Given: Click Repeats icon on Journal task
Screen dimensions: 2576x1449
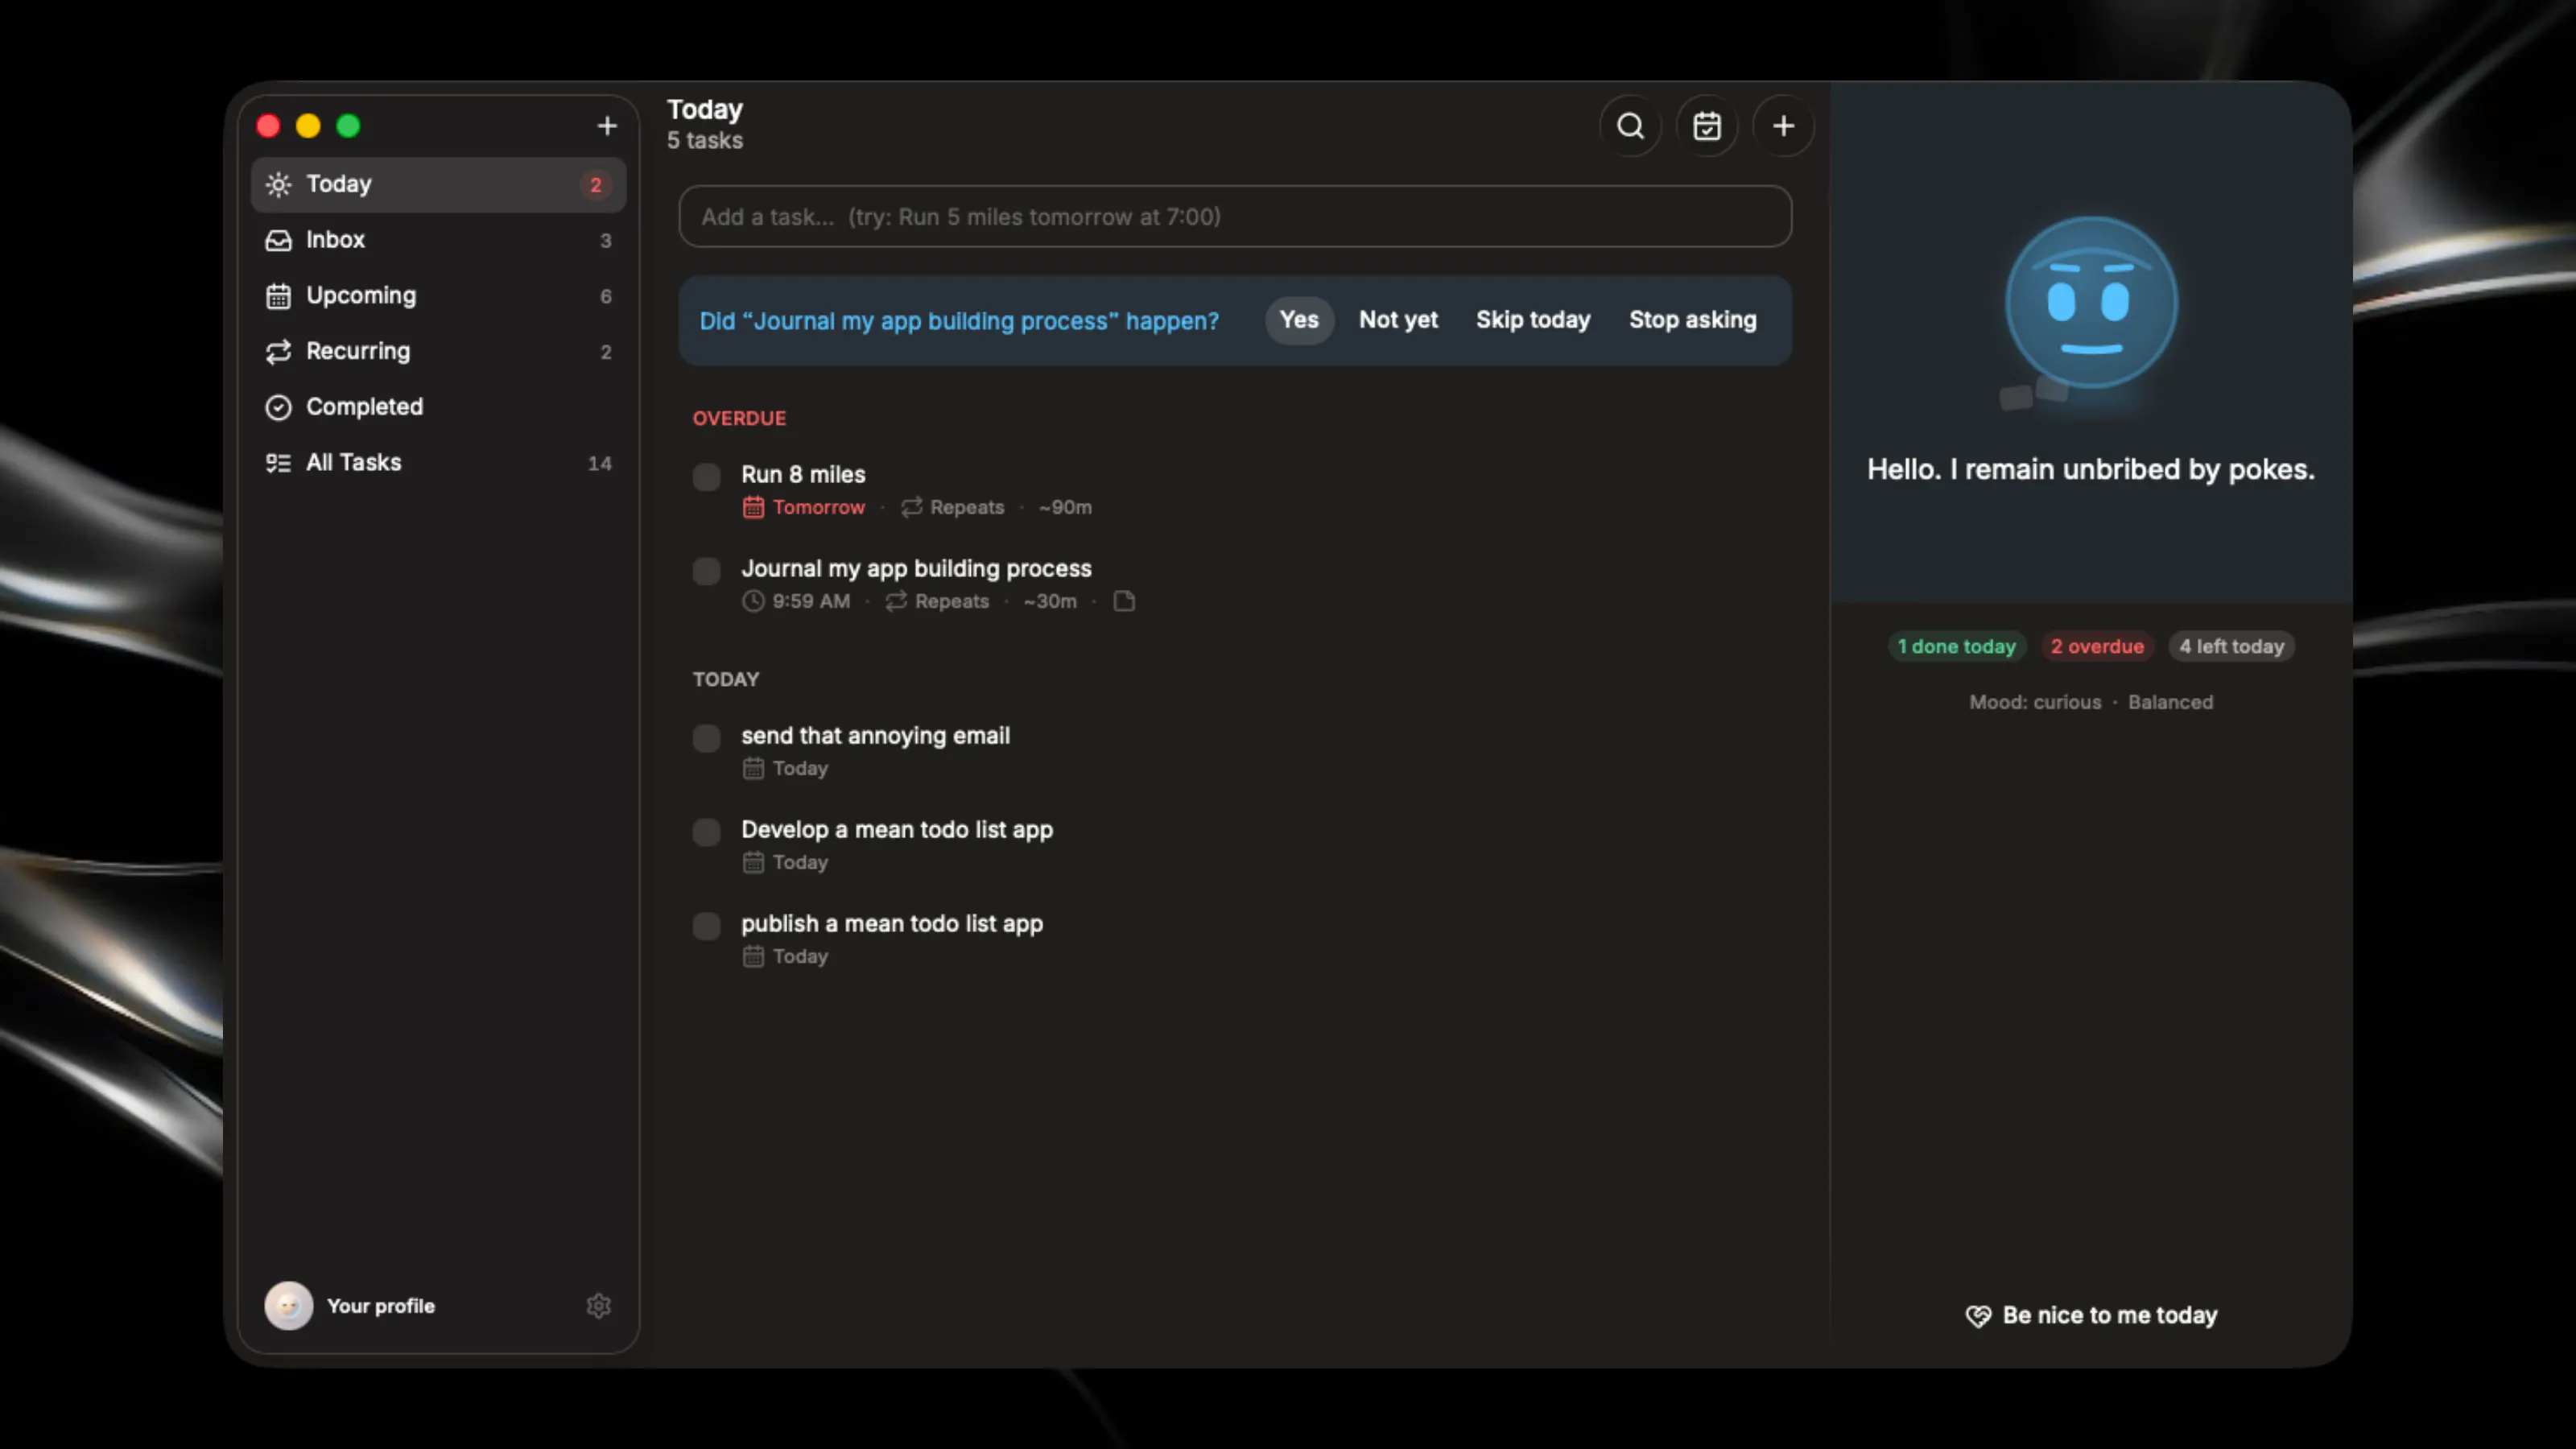Looking at the screenshot, I should pyautogui.click(x=896, y=601).
